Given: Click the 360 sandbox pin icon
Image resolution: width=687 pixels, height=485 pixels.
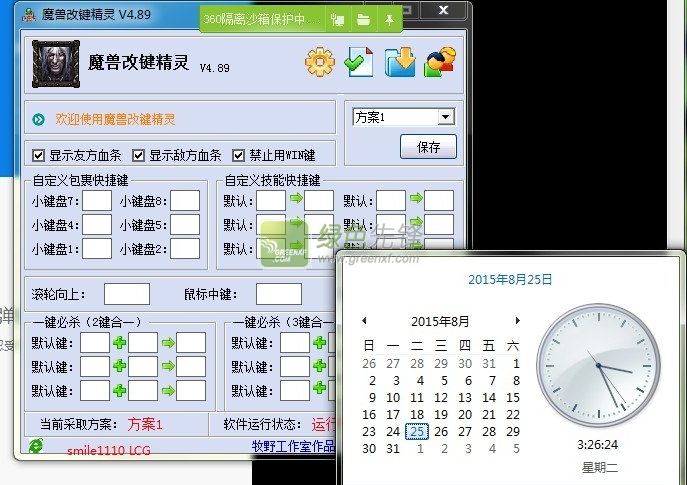Looking at the screenshot, I should (389, 20).
